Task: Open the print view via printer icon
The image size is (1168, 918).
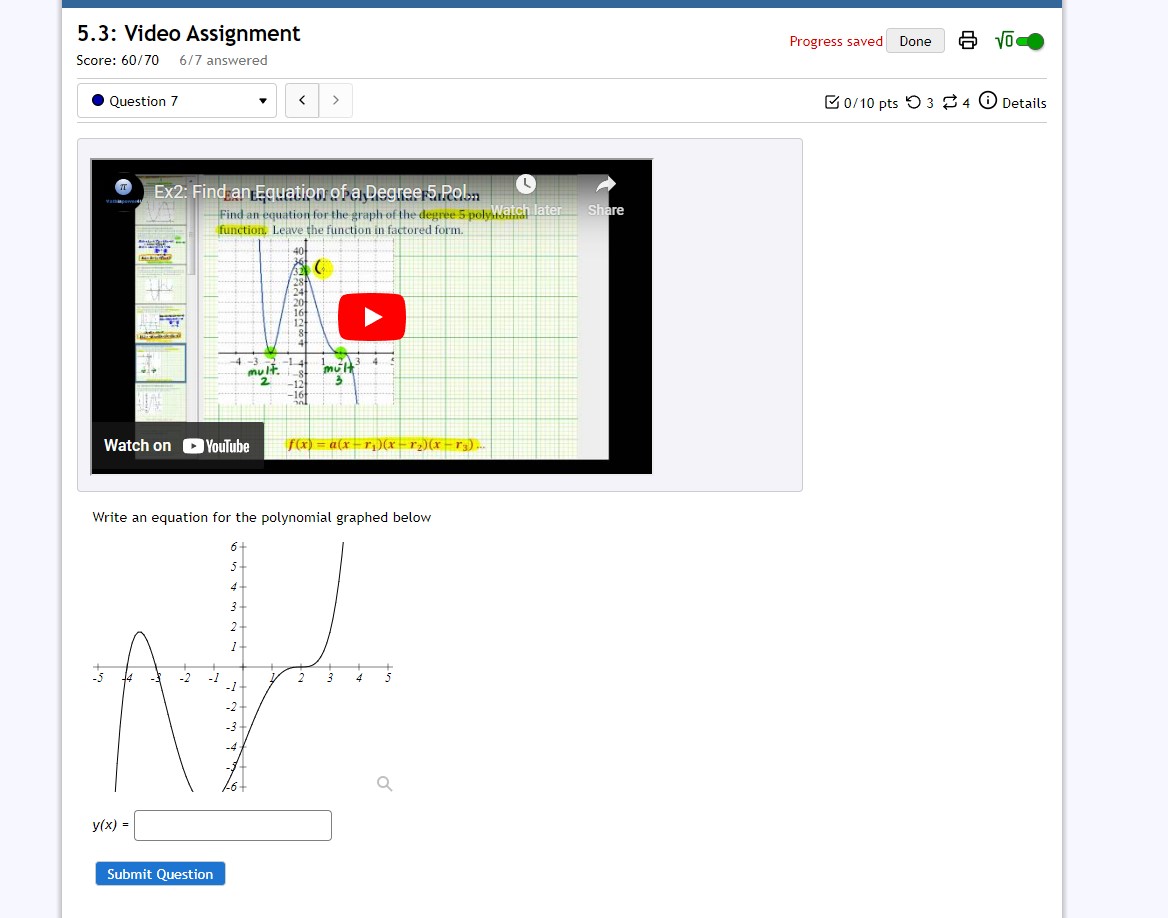Action: (967, 39)
